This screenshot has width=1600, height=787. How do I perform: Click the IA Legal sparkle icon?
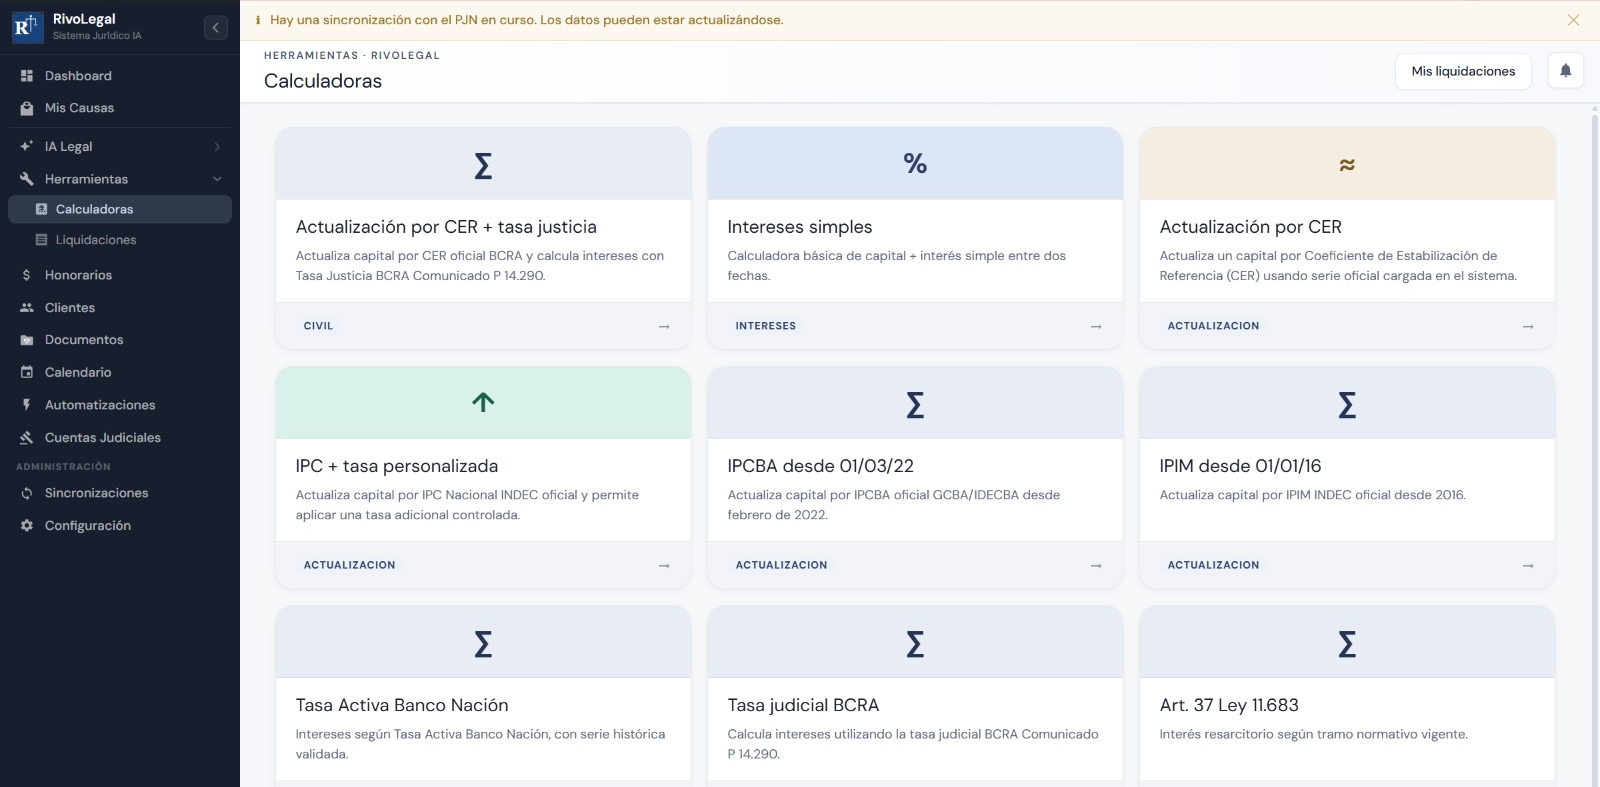pos(27,146)
